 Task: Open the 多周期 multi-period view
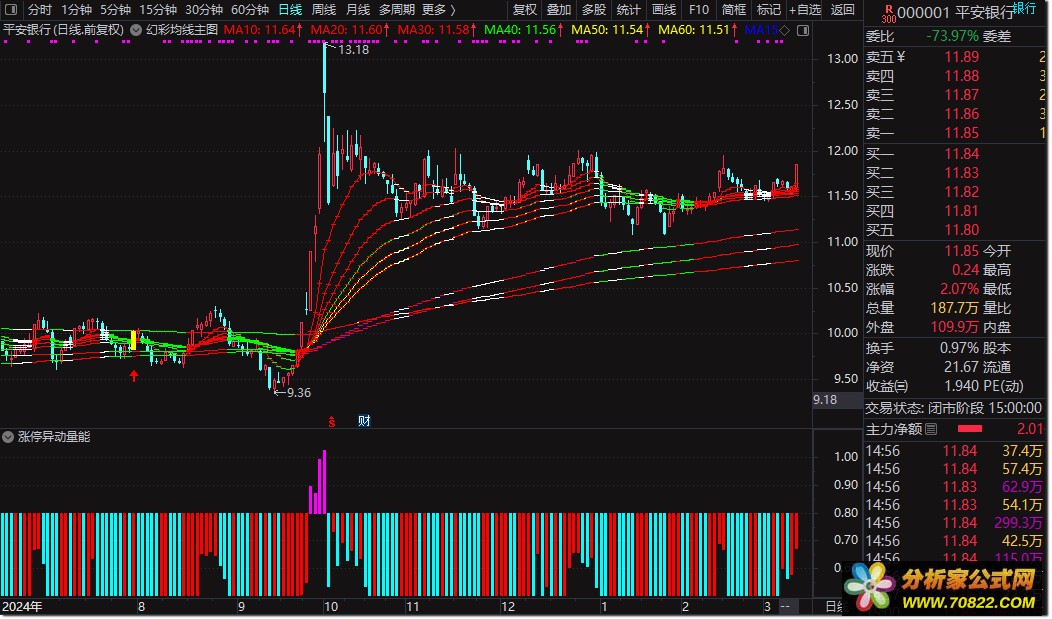[x=397, y=9]
